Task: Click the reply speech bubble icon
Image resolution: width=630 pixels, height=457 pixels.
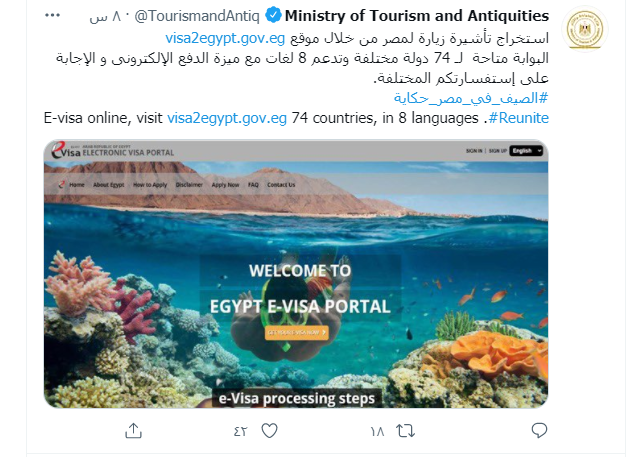Action: click(539, 430)
